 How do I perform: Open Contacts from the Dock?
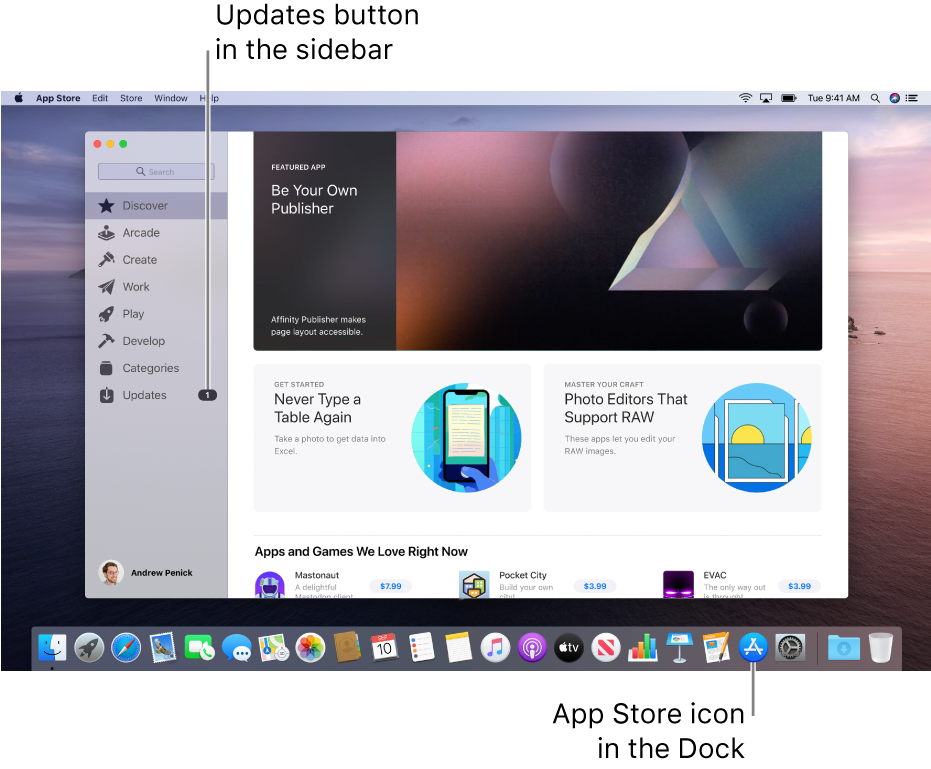(x=347, y=647)
